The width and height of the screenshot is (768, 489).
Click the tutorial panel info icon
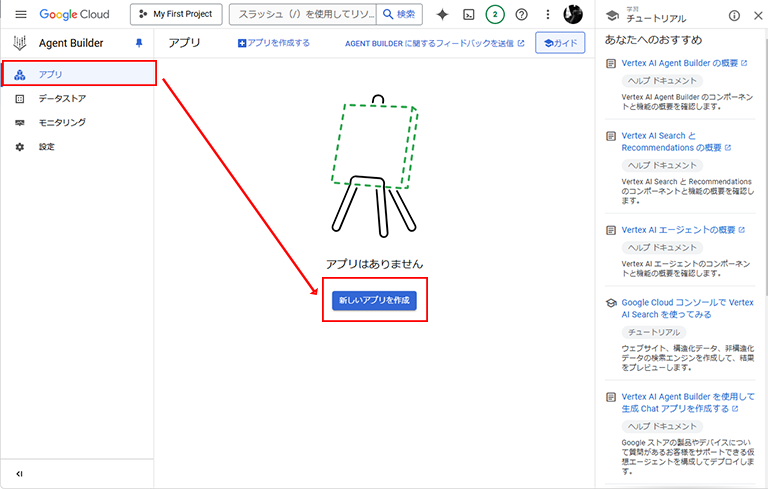(734, 16)
